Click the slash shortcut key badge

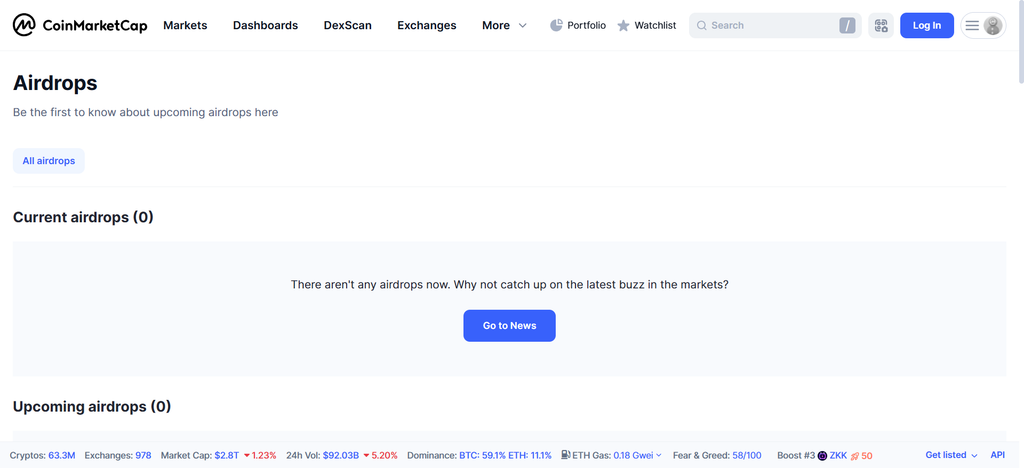847,25
